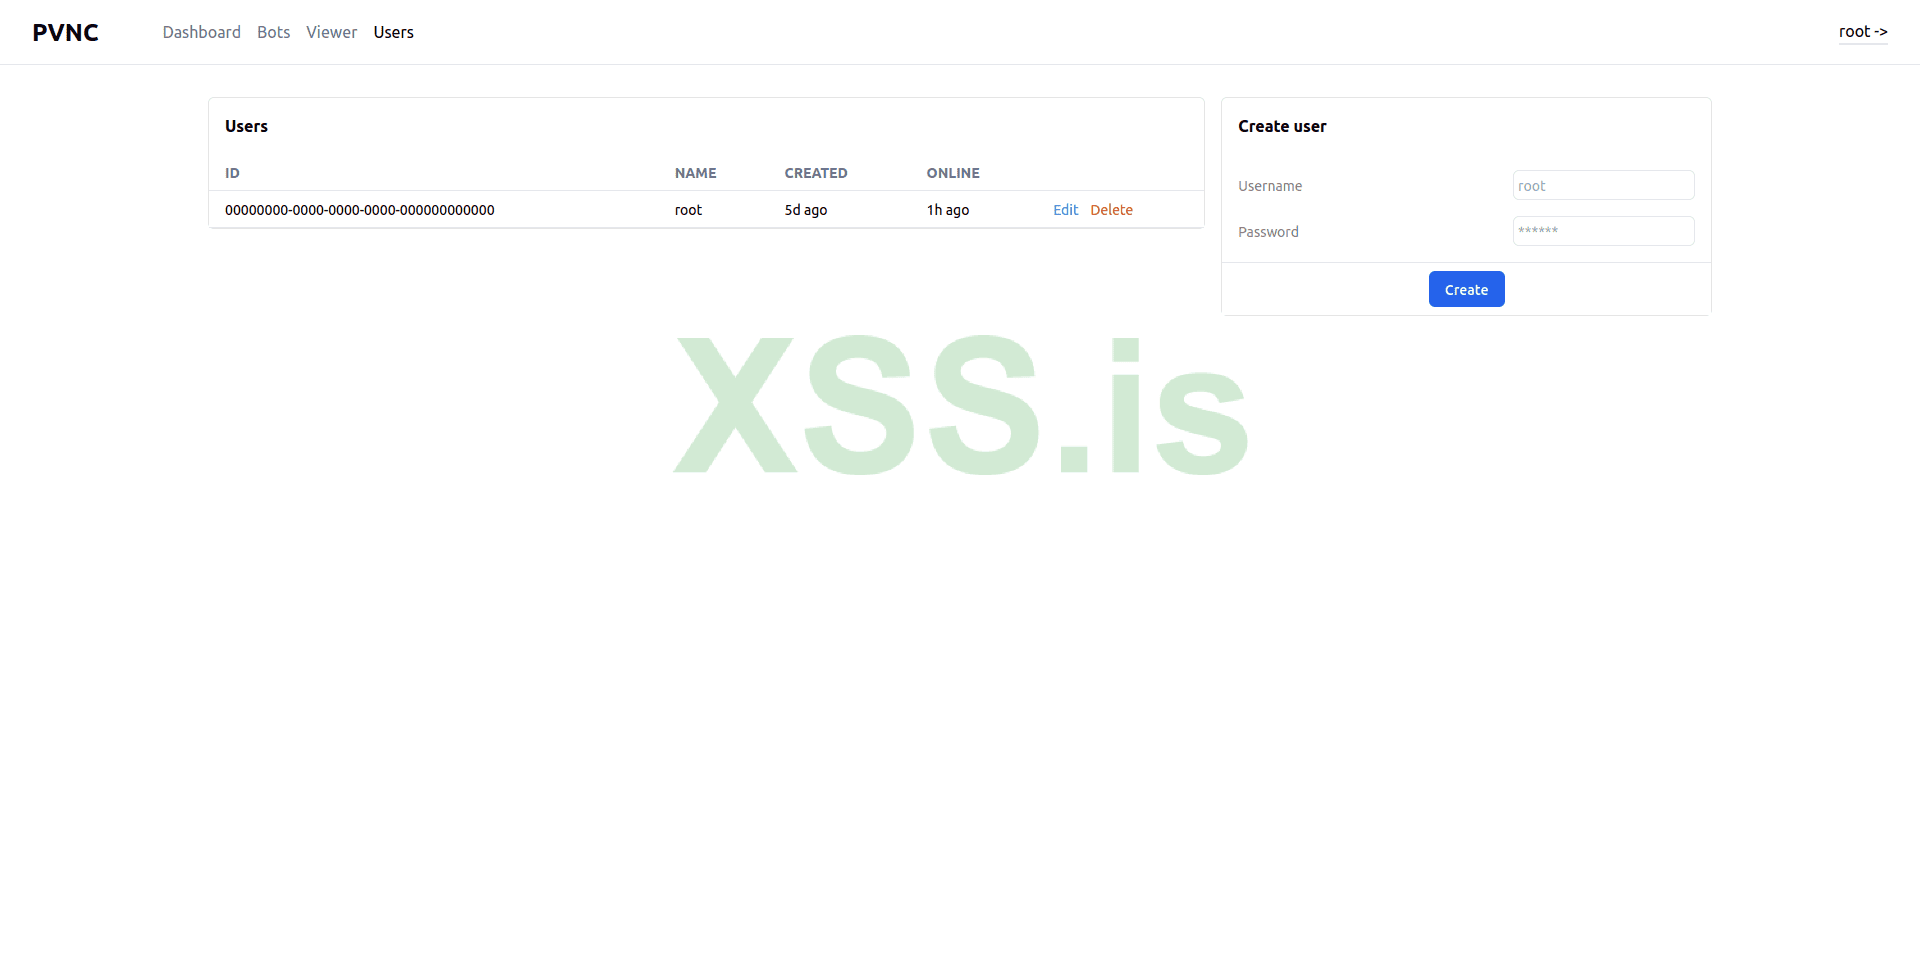Viewport: 1920px width, 977px height.
Task: Open the Viewer page
Action: click(331, 32)
